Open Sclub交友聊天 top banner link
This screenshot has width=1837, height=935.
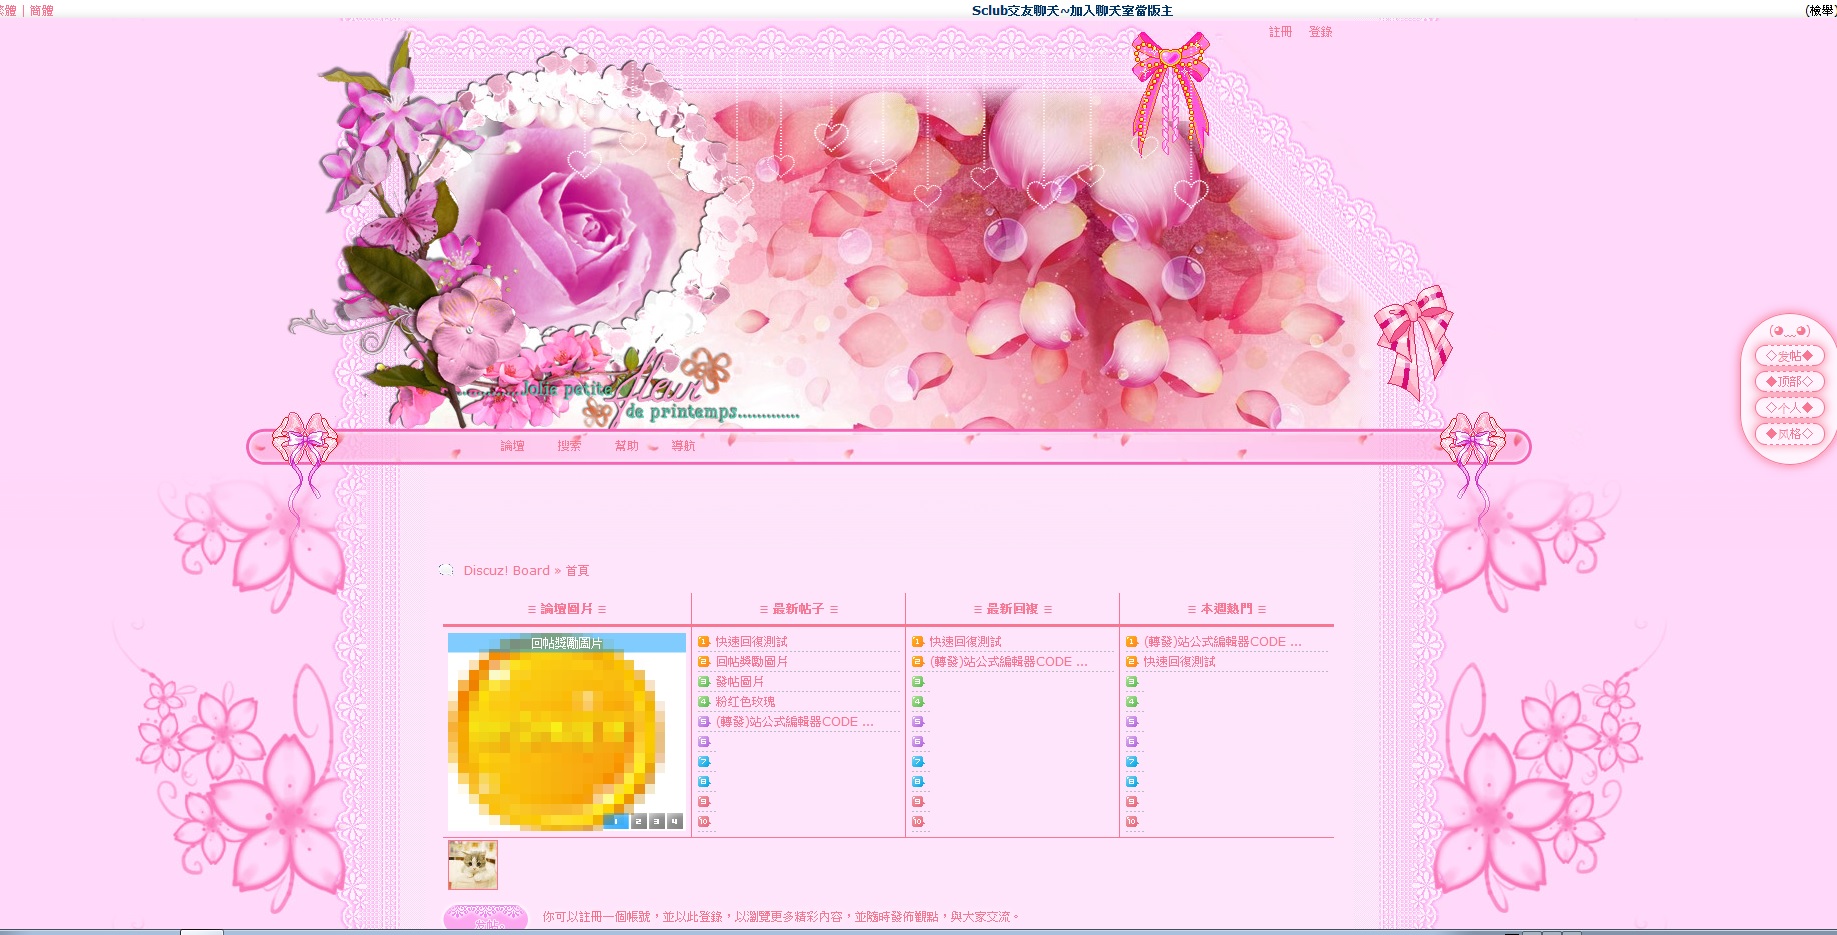pyautogui.click(x=1072, y=11)
